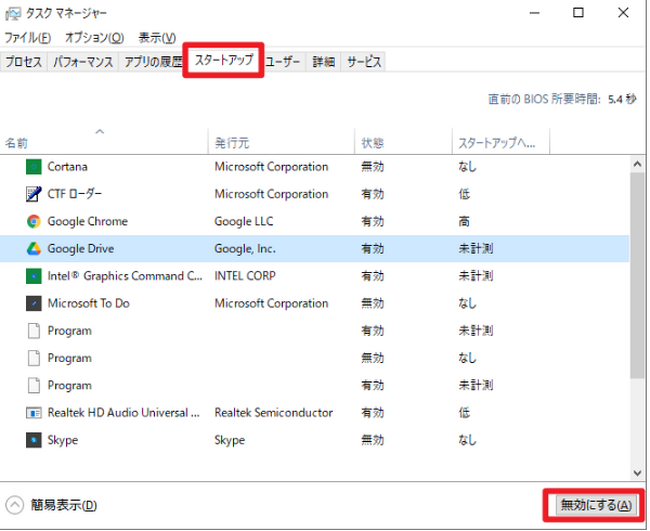Click the Realtek Semiconductor publisher cell

(274, 413)
